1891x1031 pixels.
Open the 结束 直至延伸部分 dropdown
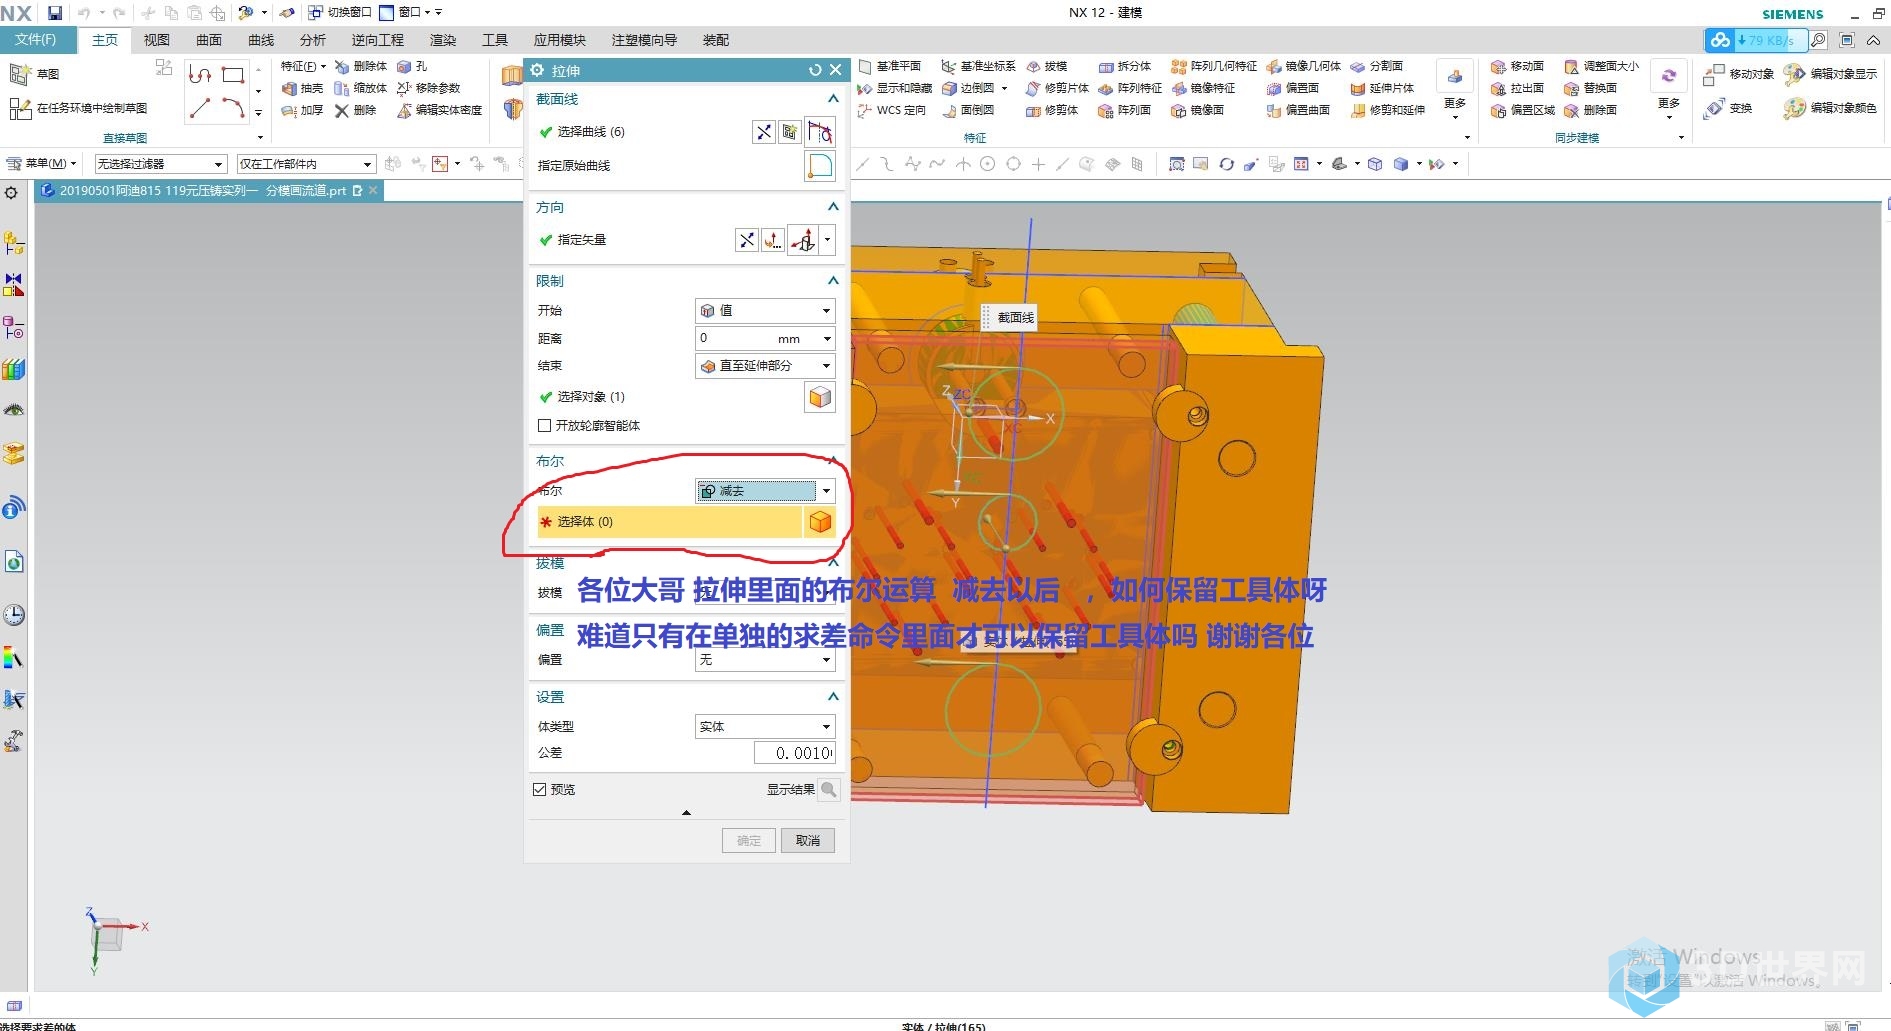click(x=765, y=366)
